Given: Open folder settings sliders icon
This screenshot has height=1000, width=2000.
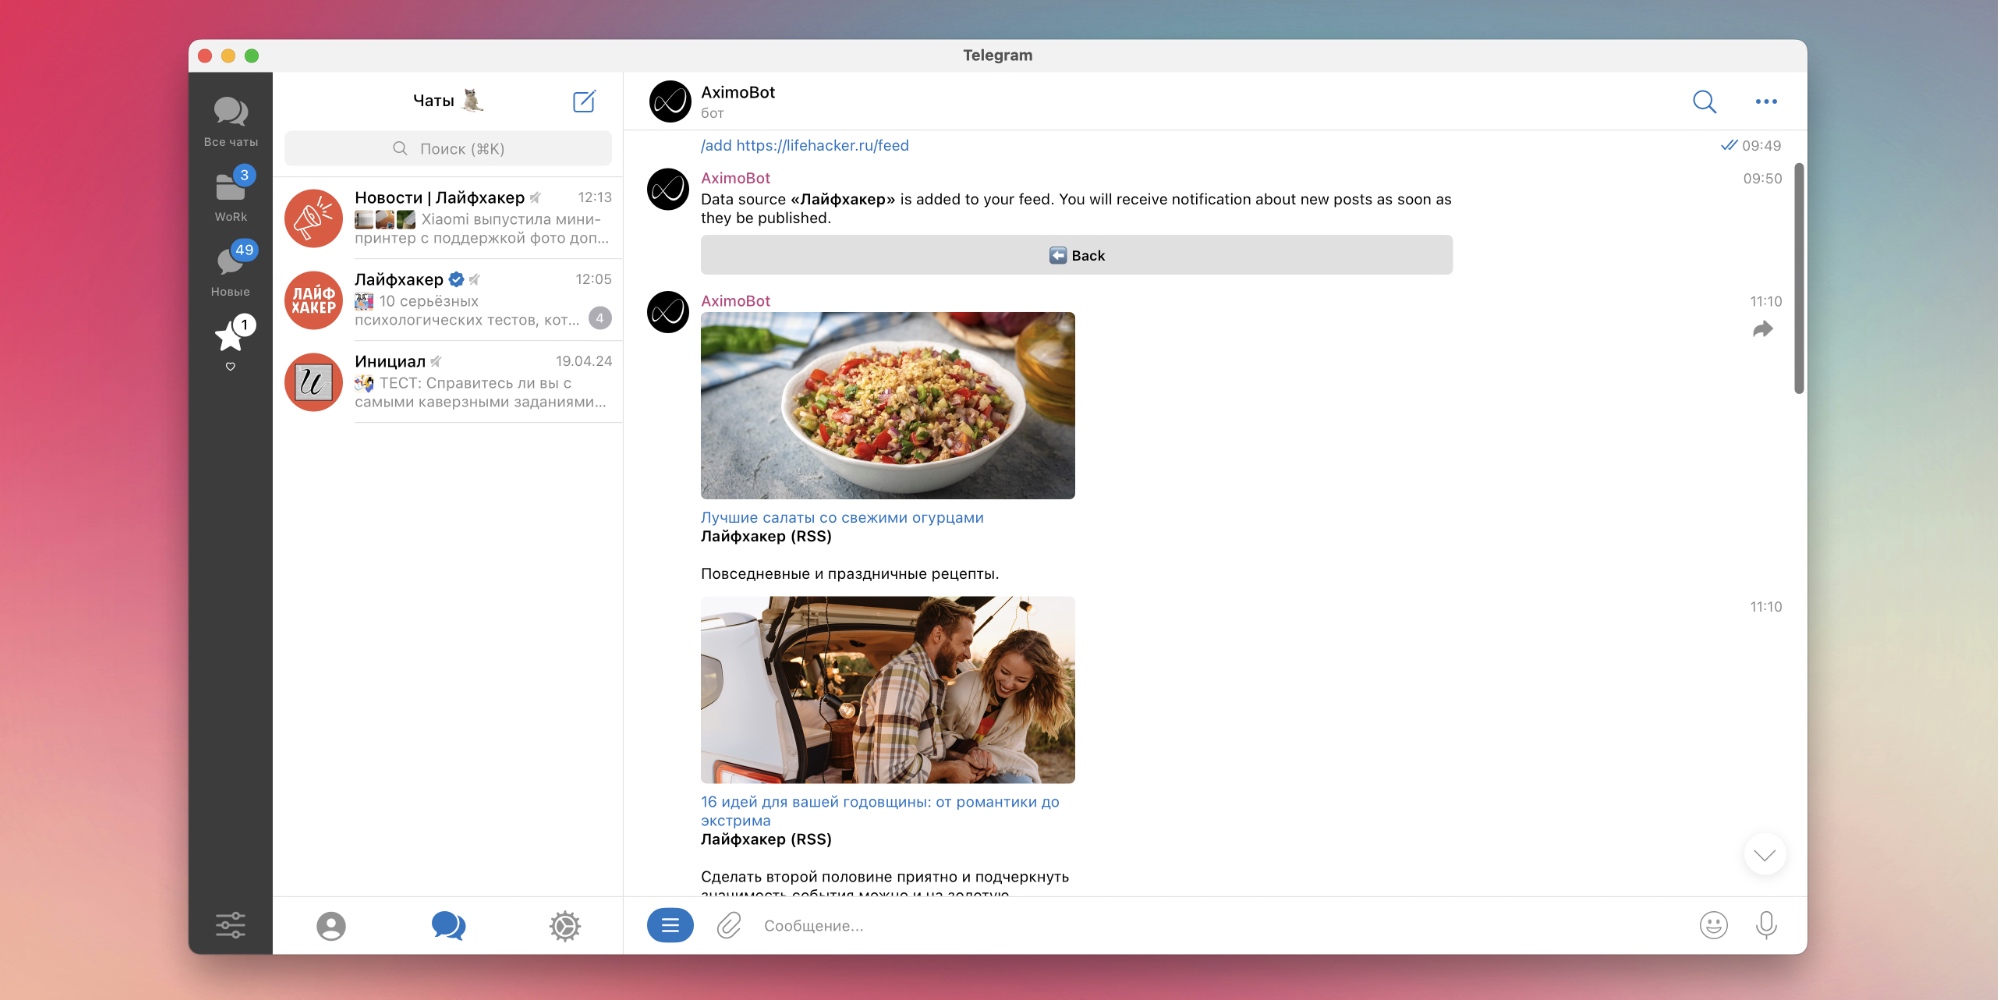Looking at the screenshot, I should [230, 925].
